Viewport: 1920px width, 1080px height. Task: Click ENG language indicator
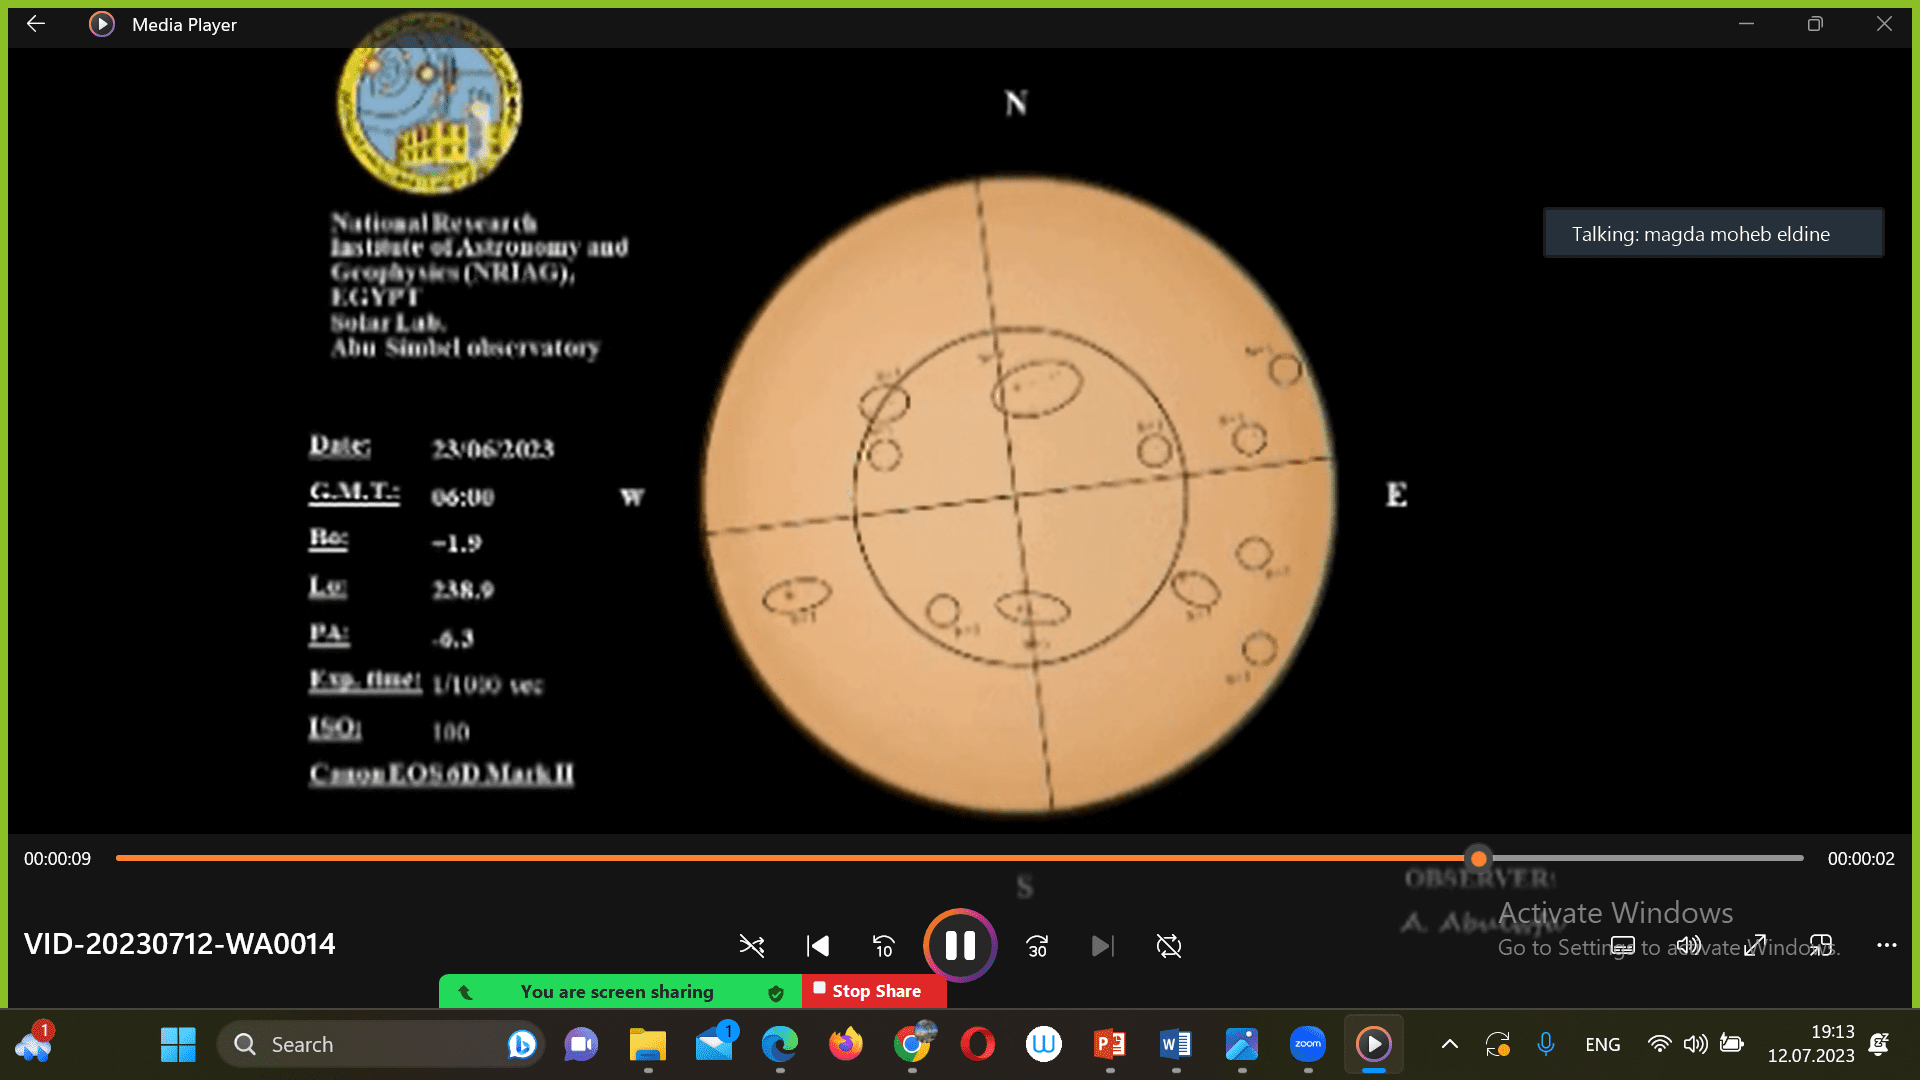click(1603, 1045)
